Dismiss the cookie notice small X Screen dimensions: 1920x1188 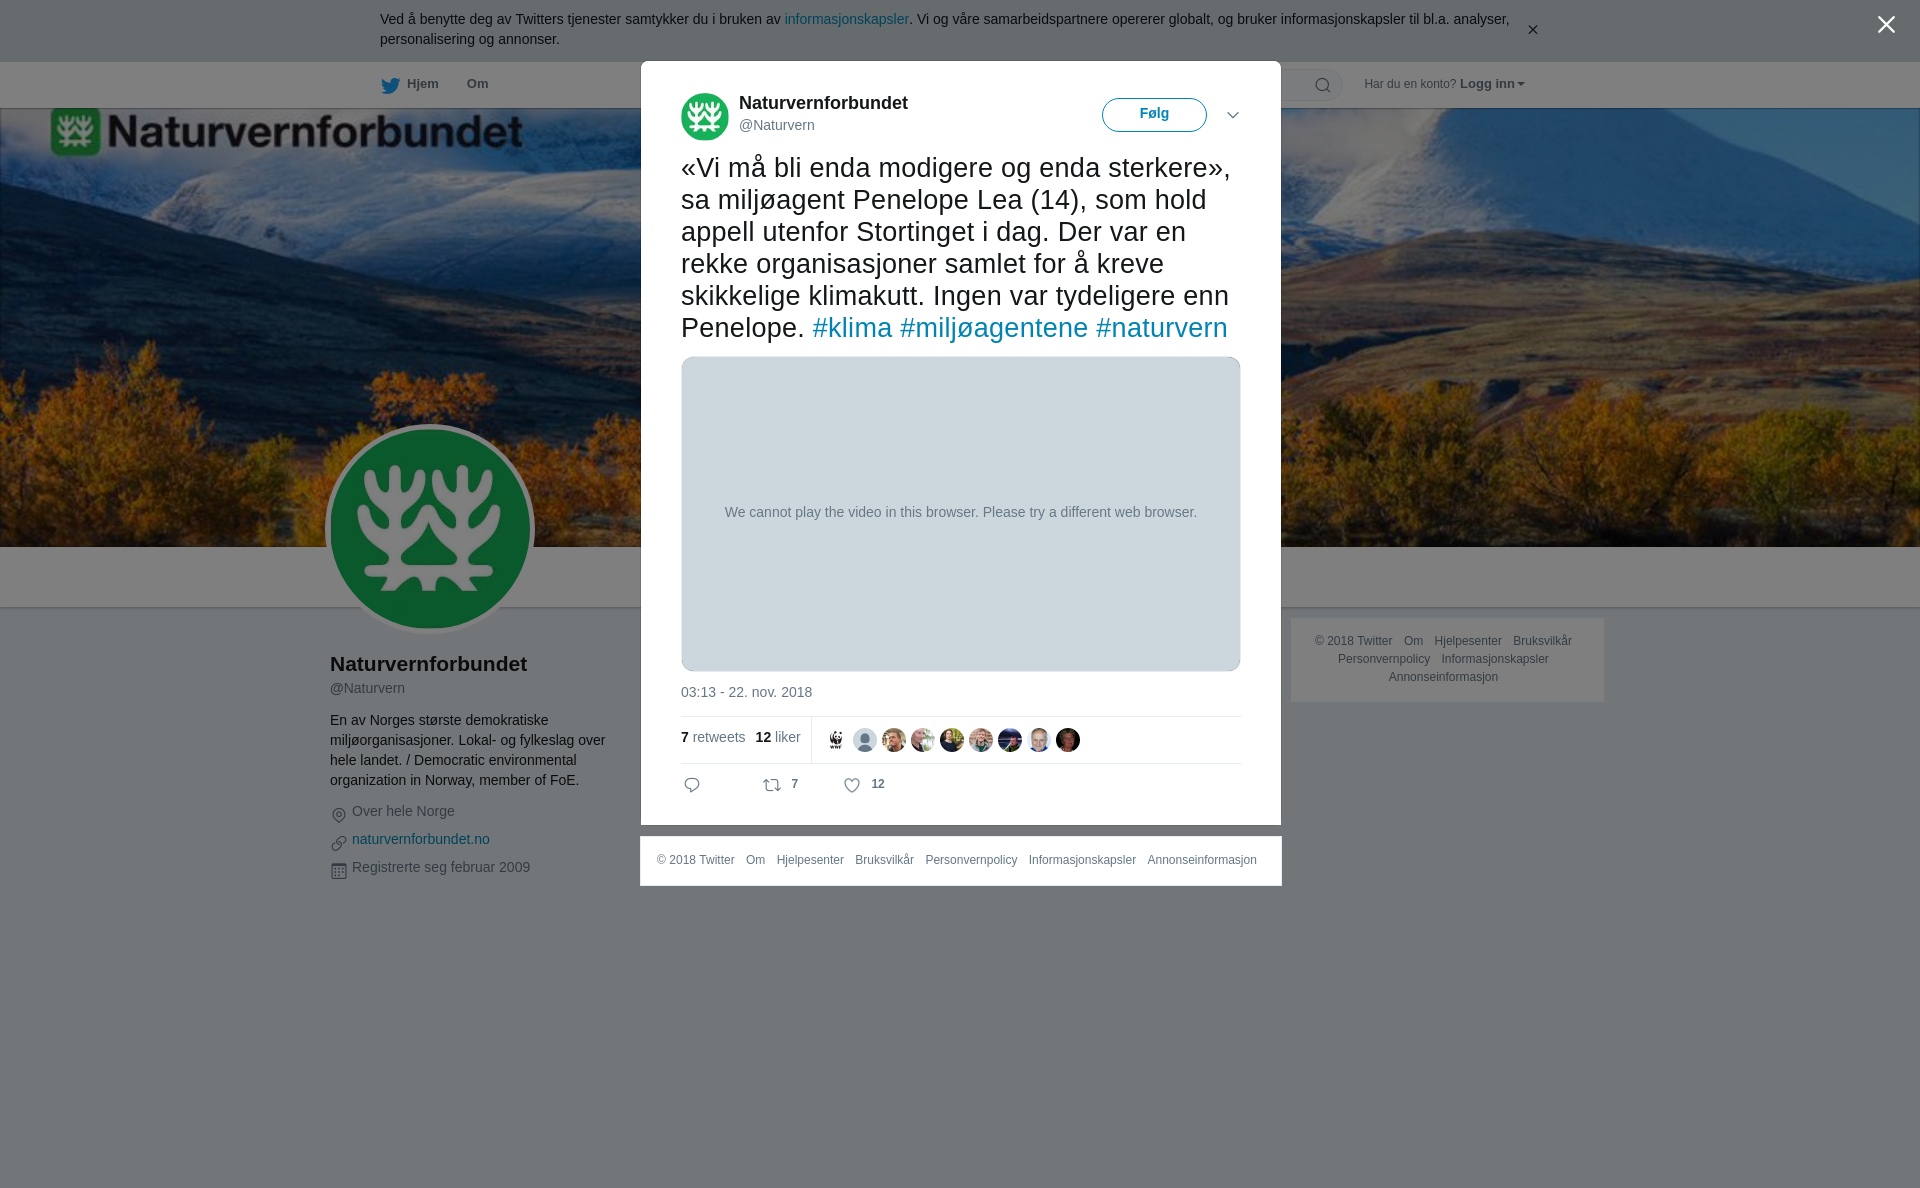click(x=1532, y=30)
